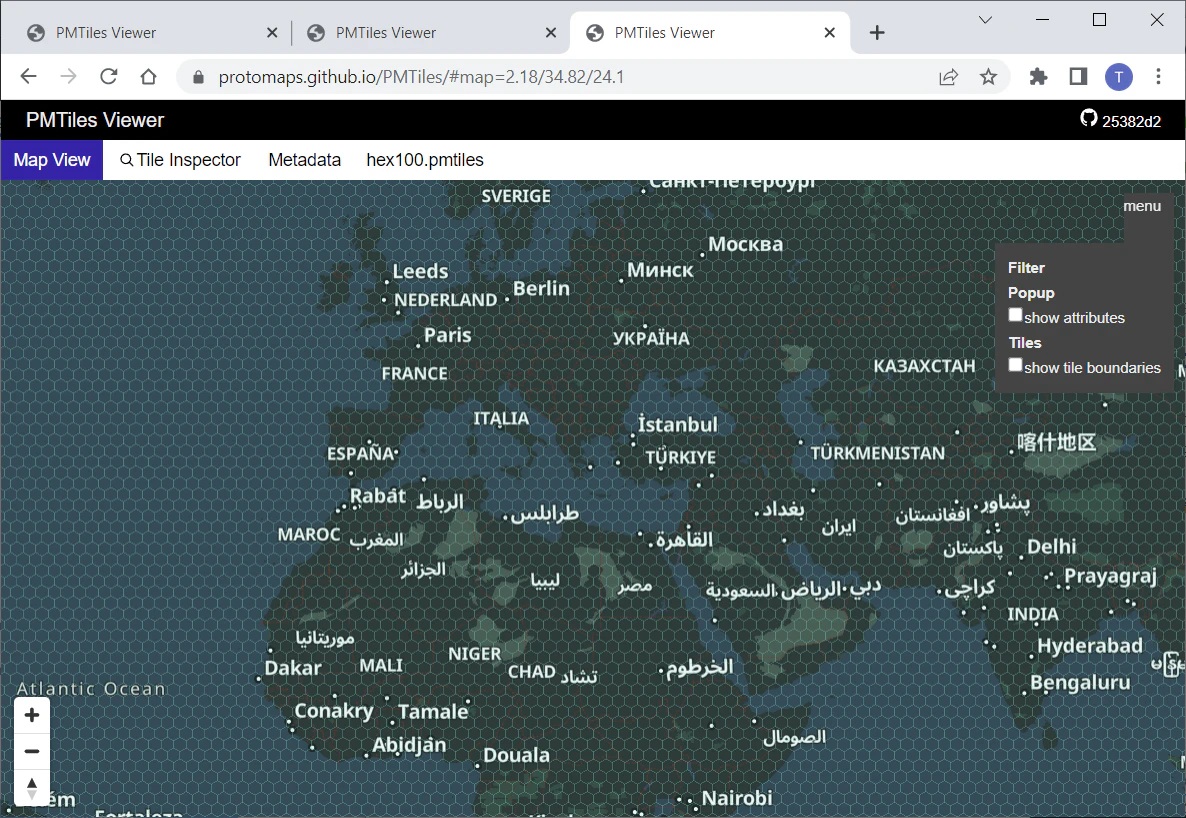Image resolution: width=1186 pixels, height=818 pixels.
Task: Enable the show tile boundaries checkbox
Action: [1015, 365]
